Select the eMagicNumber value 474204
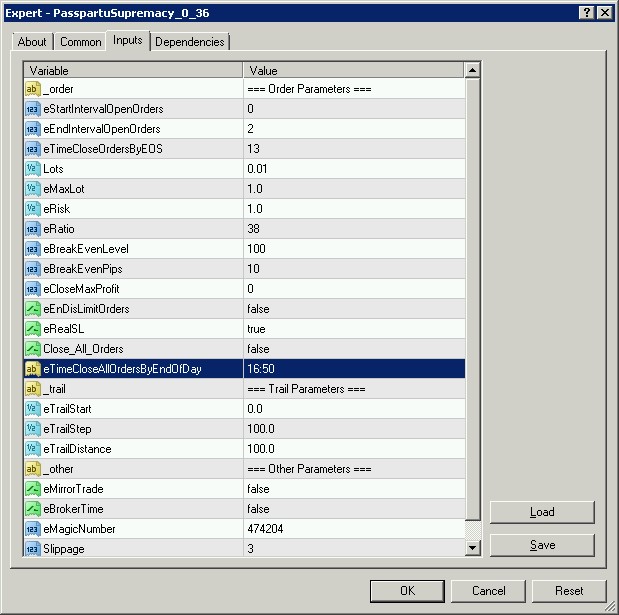The height and width of the screenshot is (615, 619). [354, 529]
